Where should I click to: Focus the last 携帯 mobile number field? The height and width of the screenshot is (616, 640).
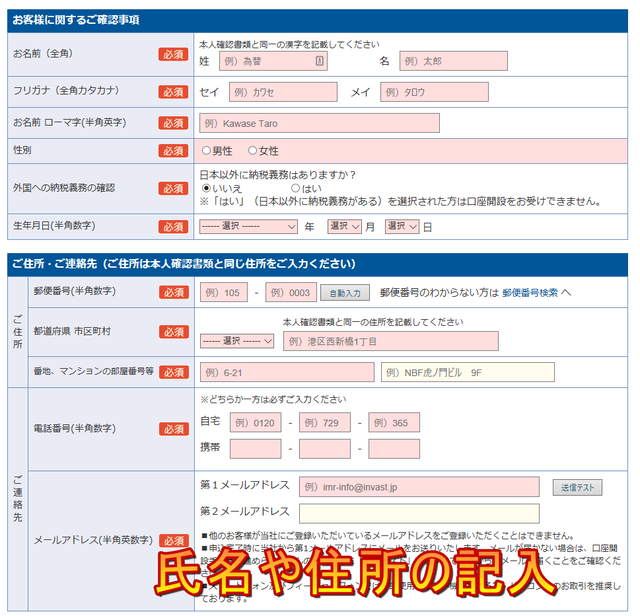(394, 449)
